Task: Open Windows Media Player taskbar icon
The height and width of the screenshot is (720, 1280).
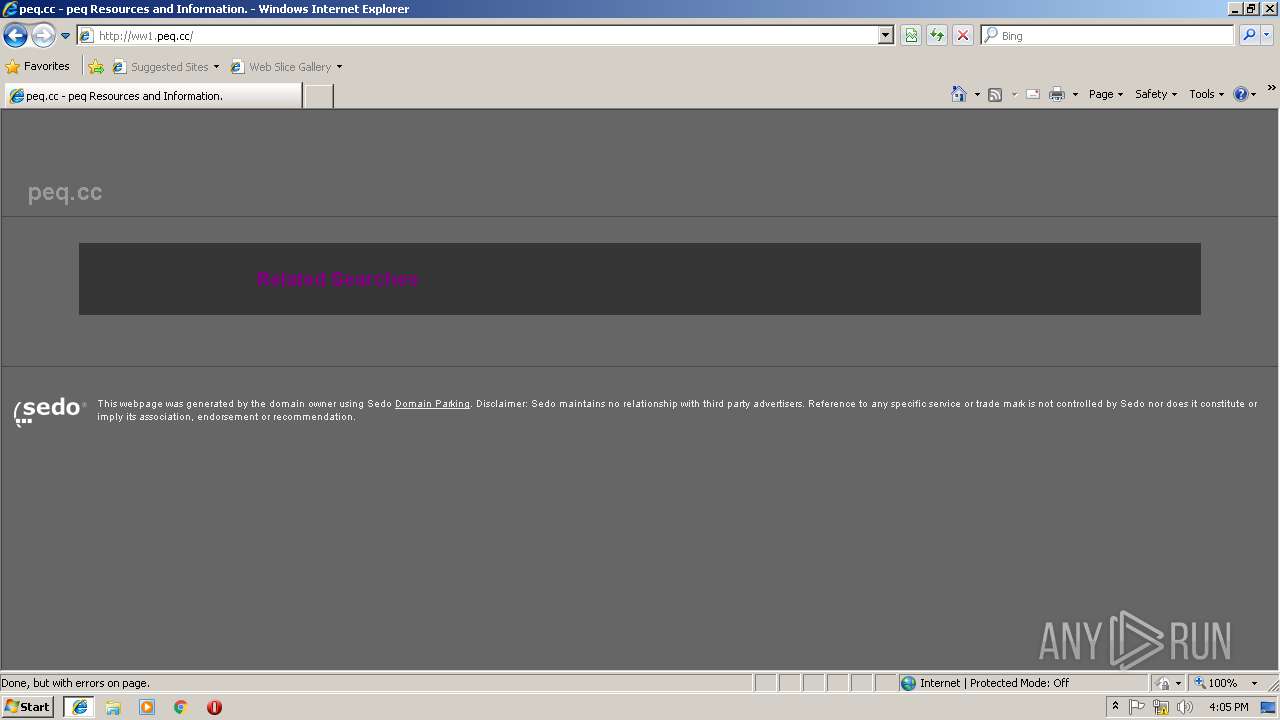Action: (x=147, y=707)
